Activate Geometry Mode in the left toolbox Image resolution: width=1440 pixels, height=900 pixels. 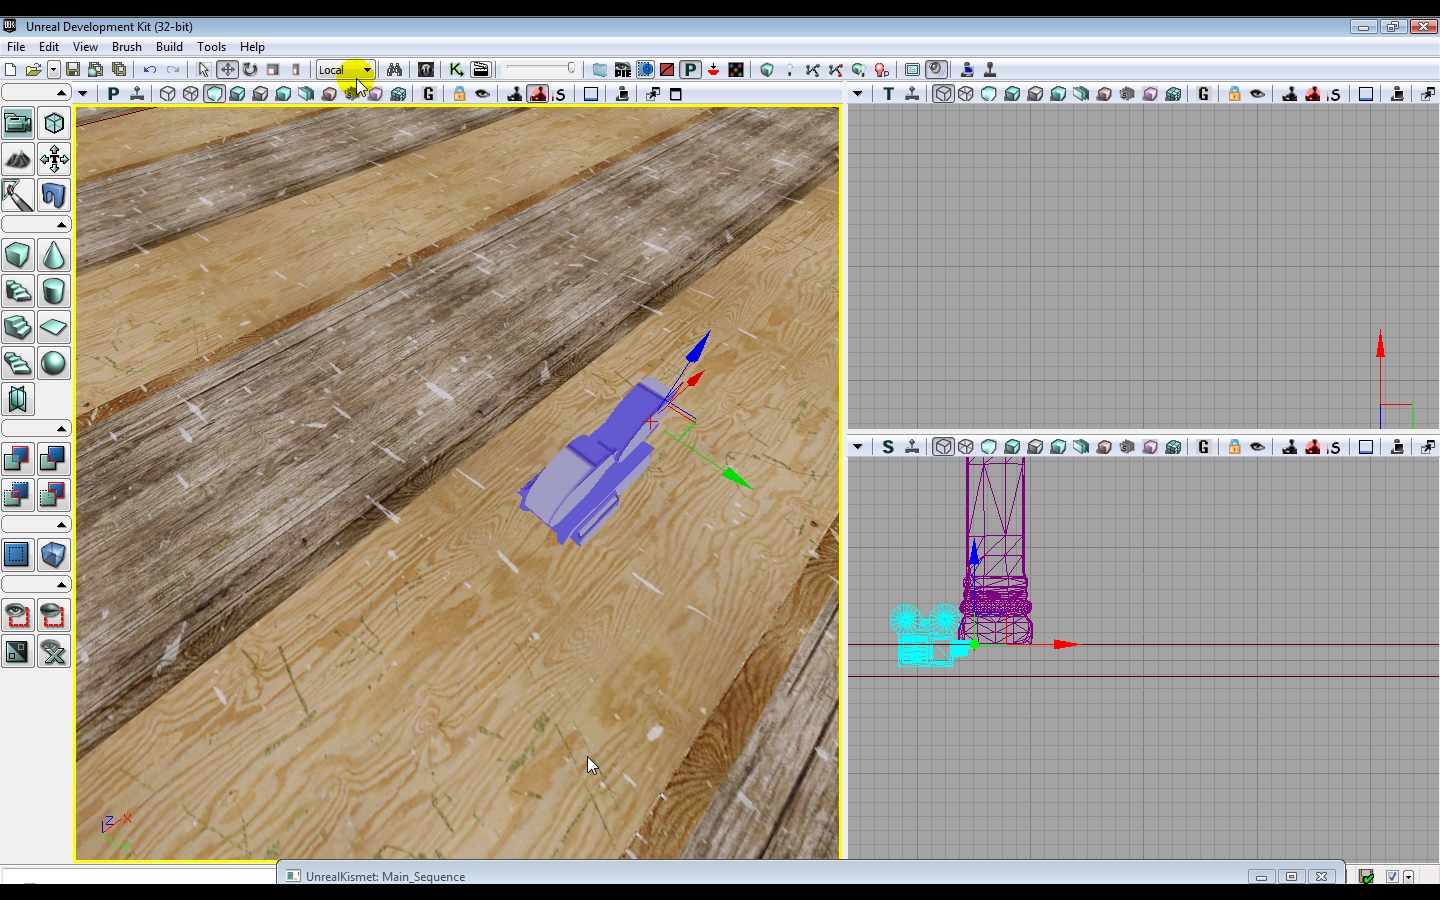click(x=54, y=123)
